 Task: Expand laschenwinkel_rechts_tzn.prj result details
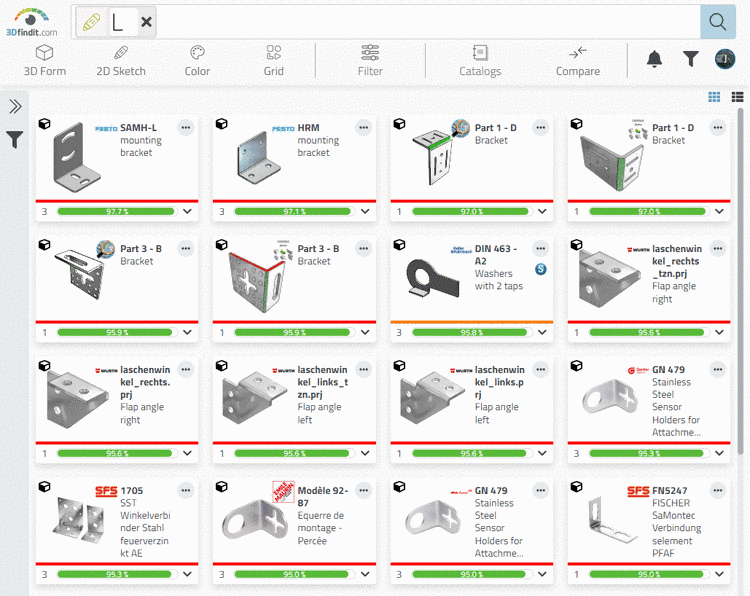719,332
